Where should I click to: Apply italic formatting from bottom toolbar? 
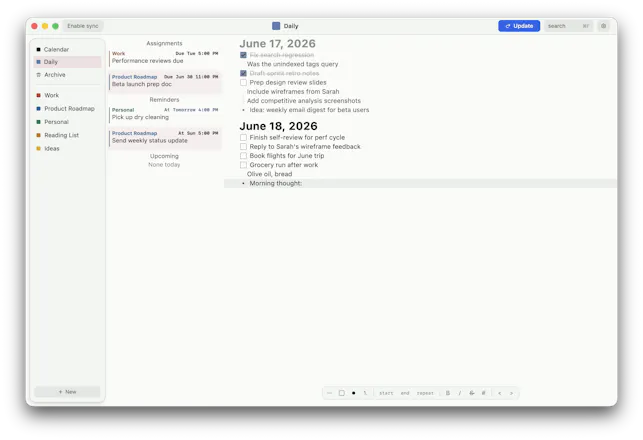pos(460,393)
